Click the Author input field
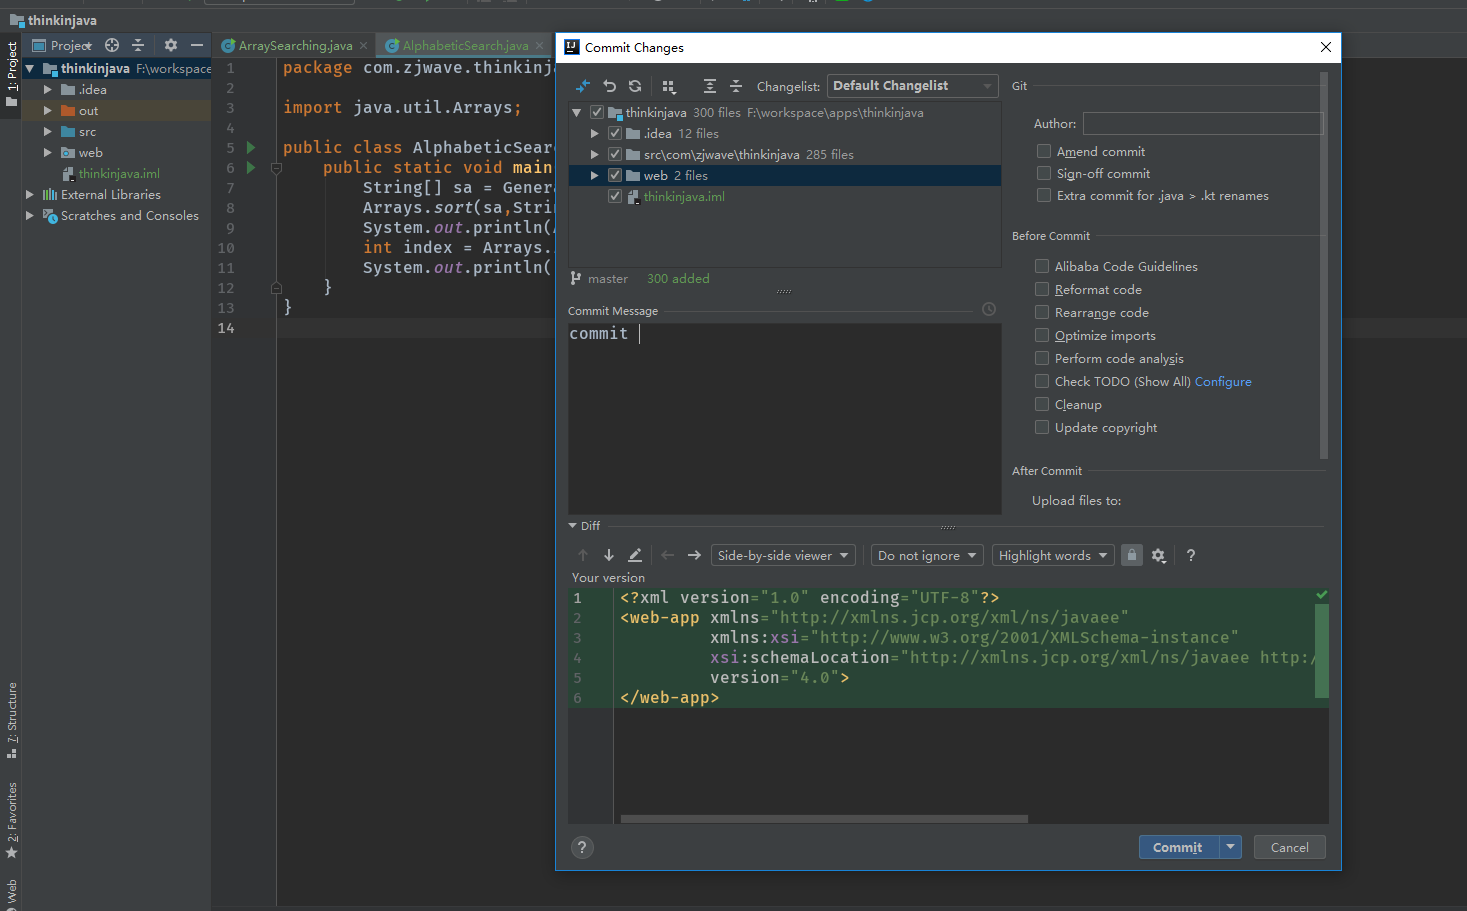This screenshot has width=1467, height=911. [1202, 124]
